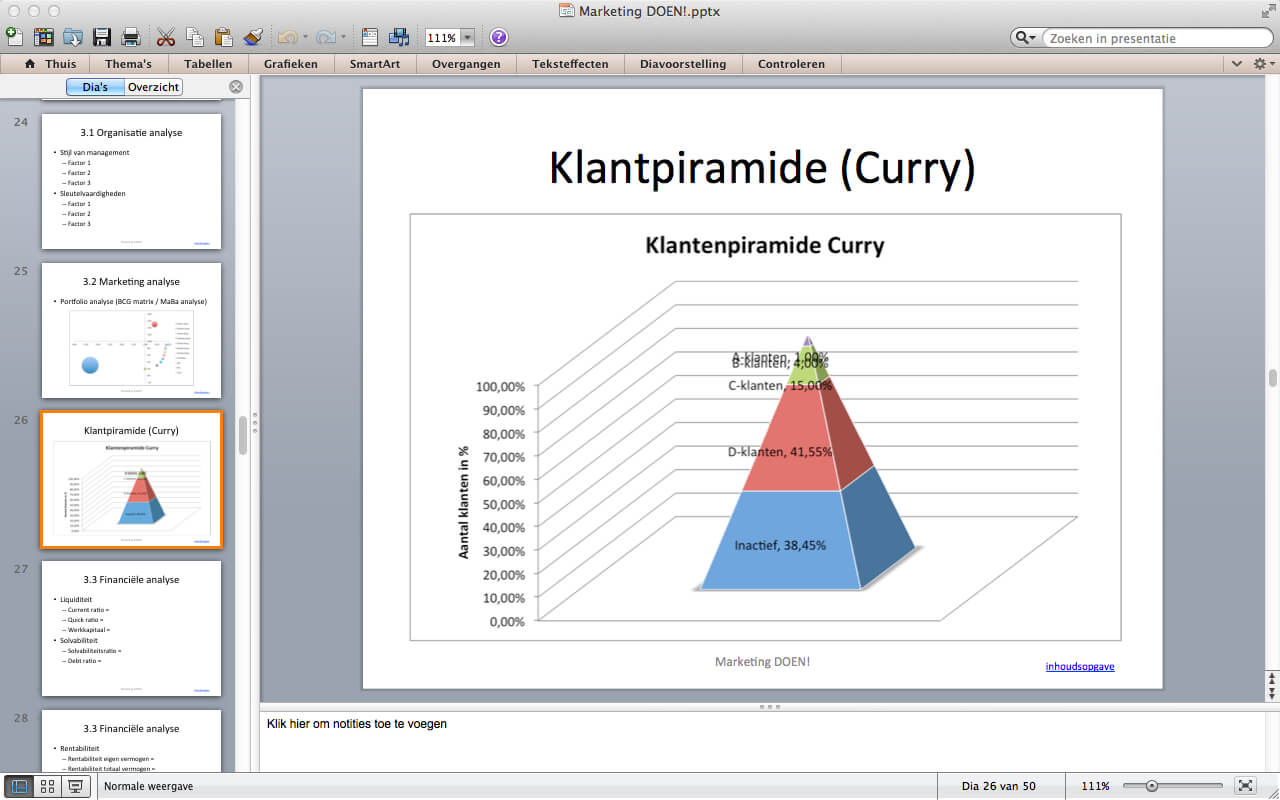
Task: Paste from clipboard
Action: click(224, 37)
